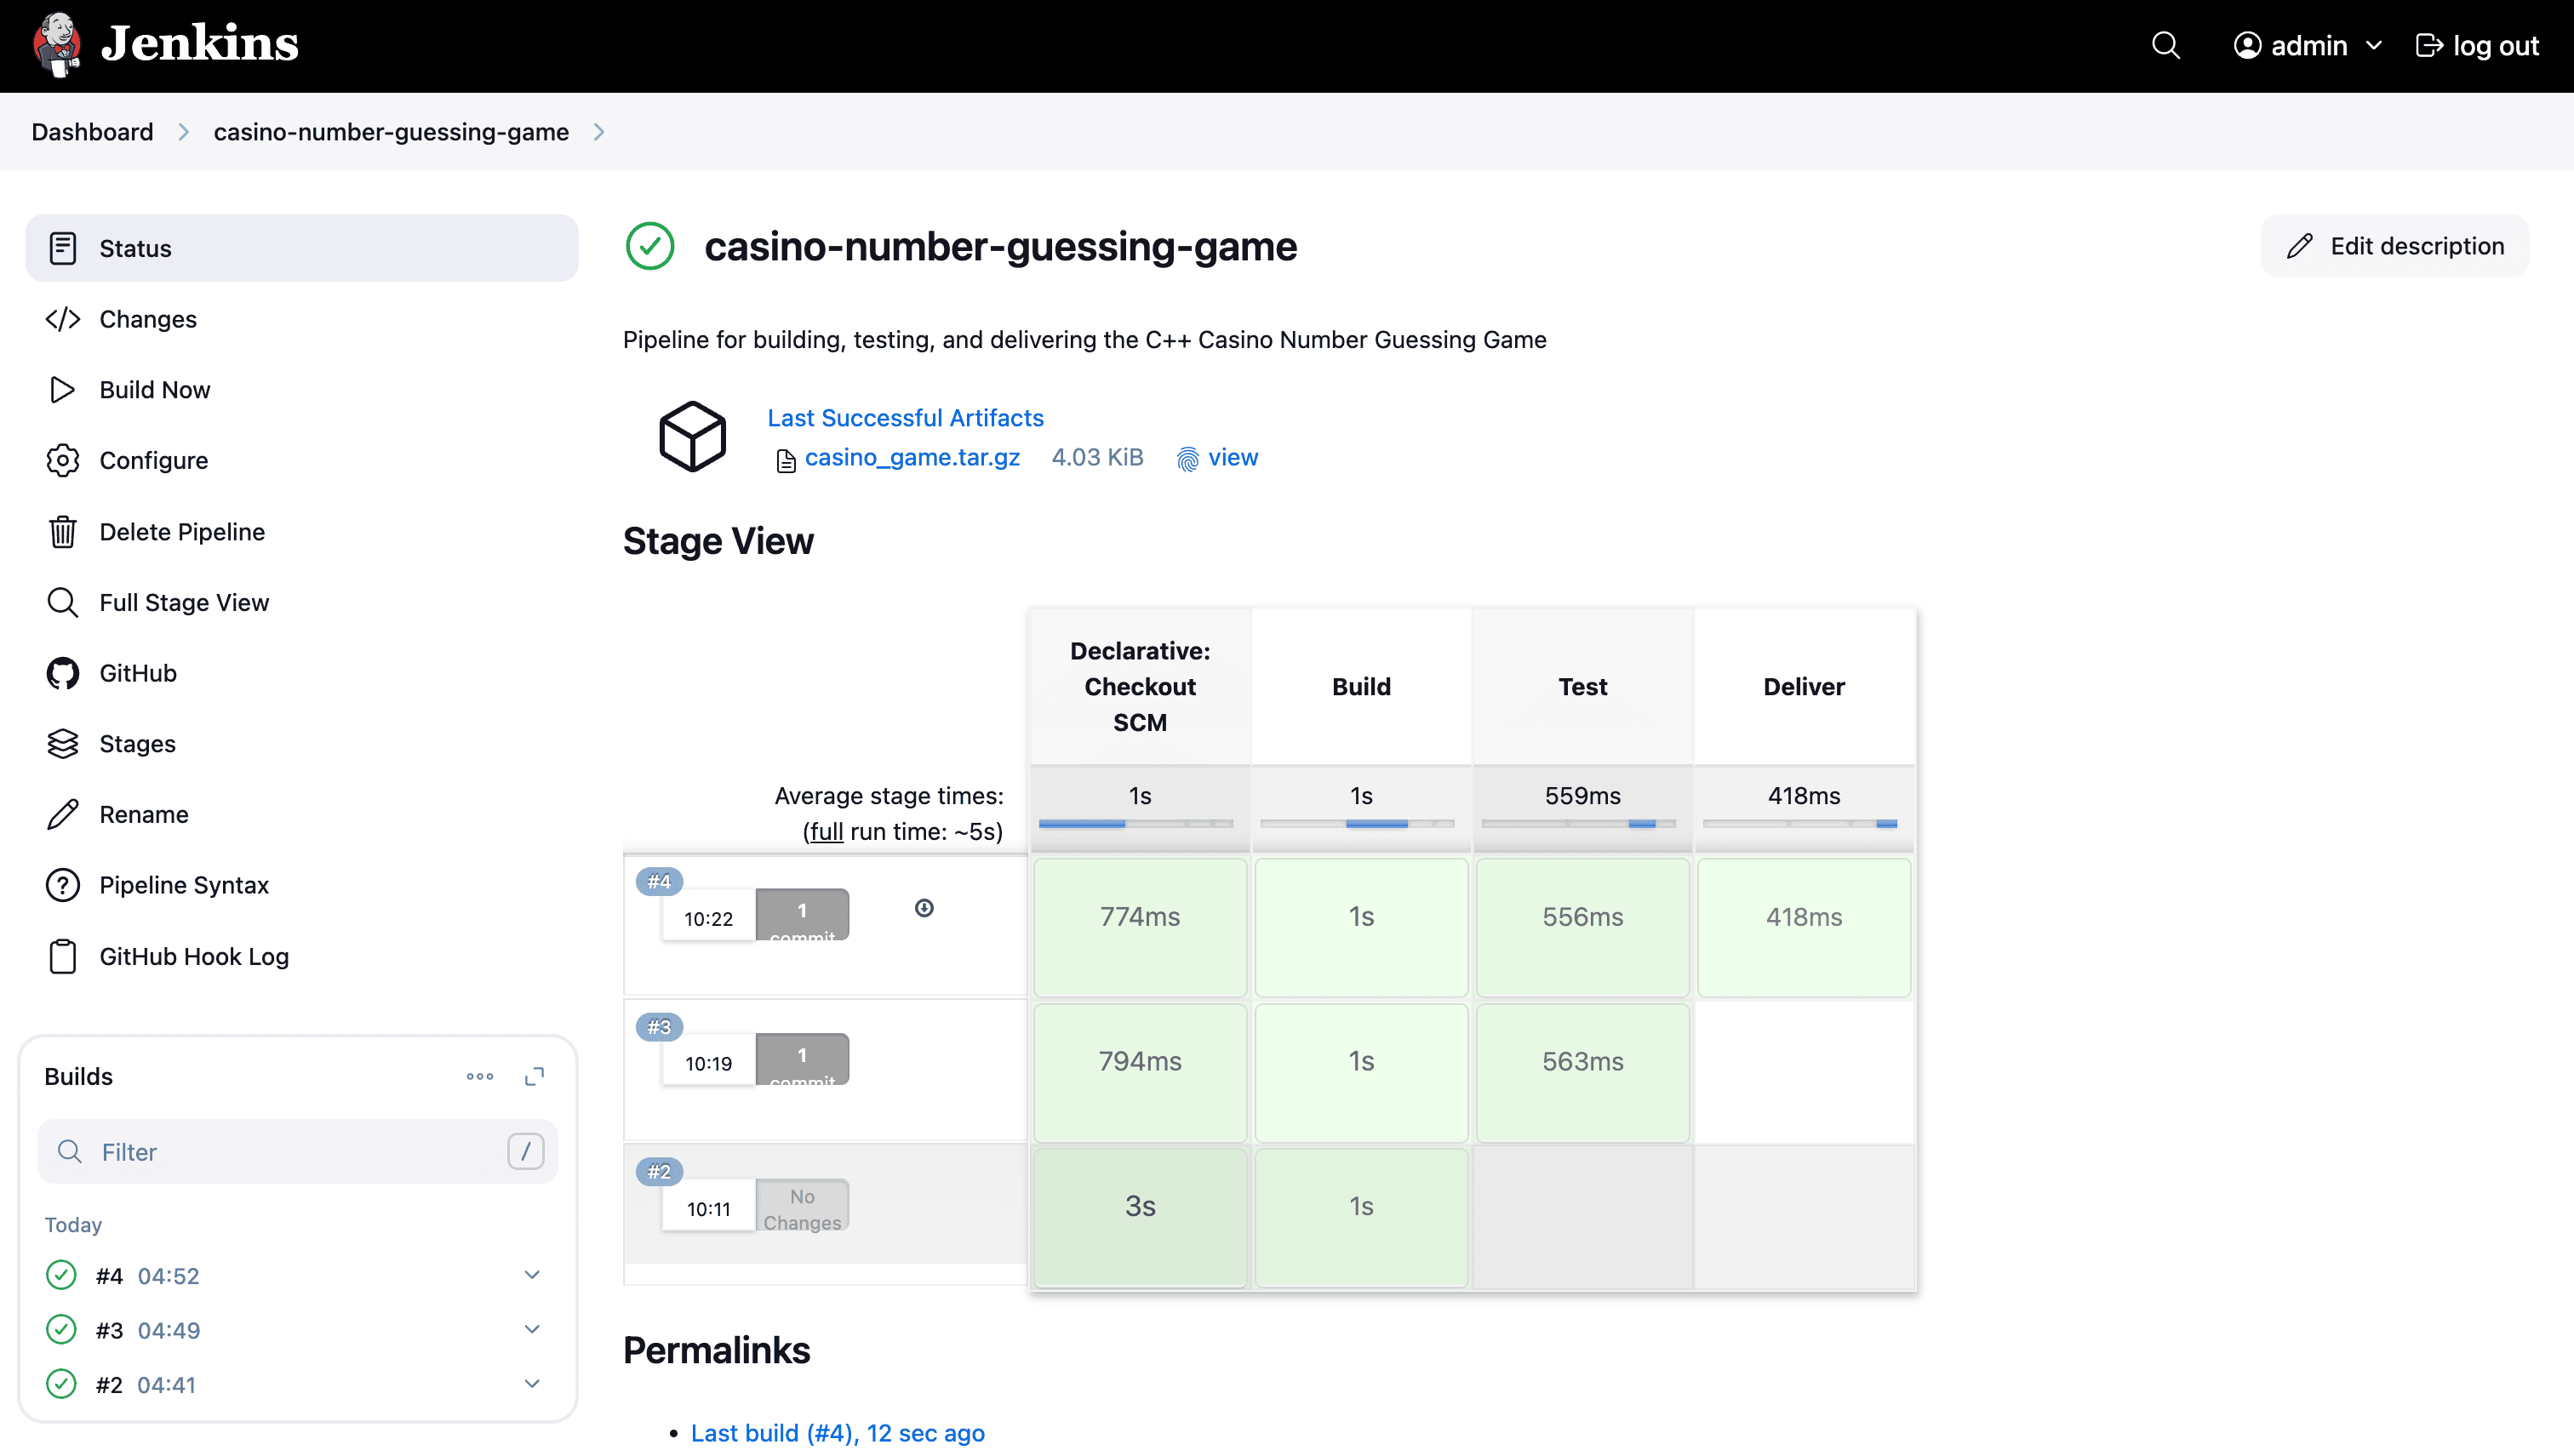The height and width of the screenshot is (1456, 2574).
Task: Open GitHub via the octocat icon
Action: point(62,673)
